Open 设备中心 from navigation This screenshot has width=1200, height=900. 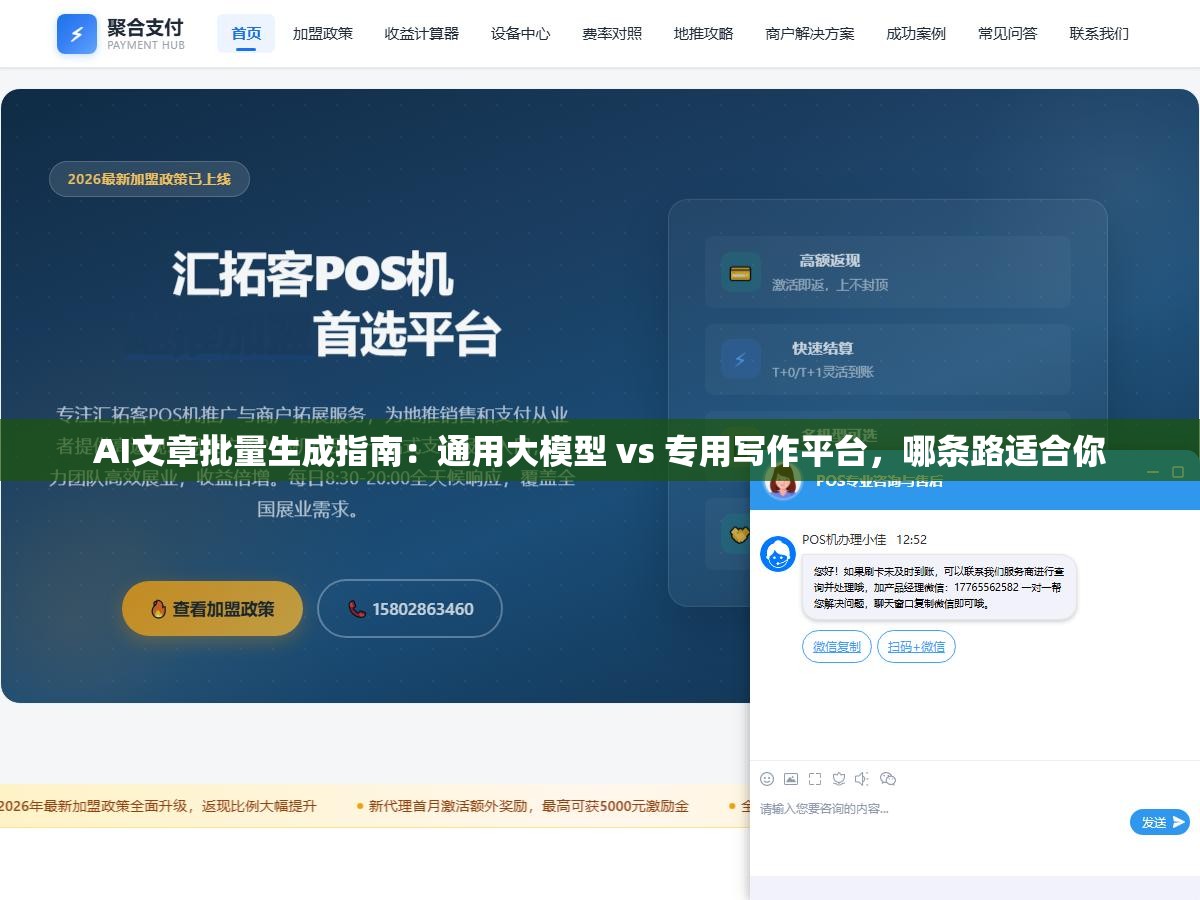pos(521,33)
